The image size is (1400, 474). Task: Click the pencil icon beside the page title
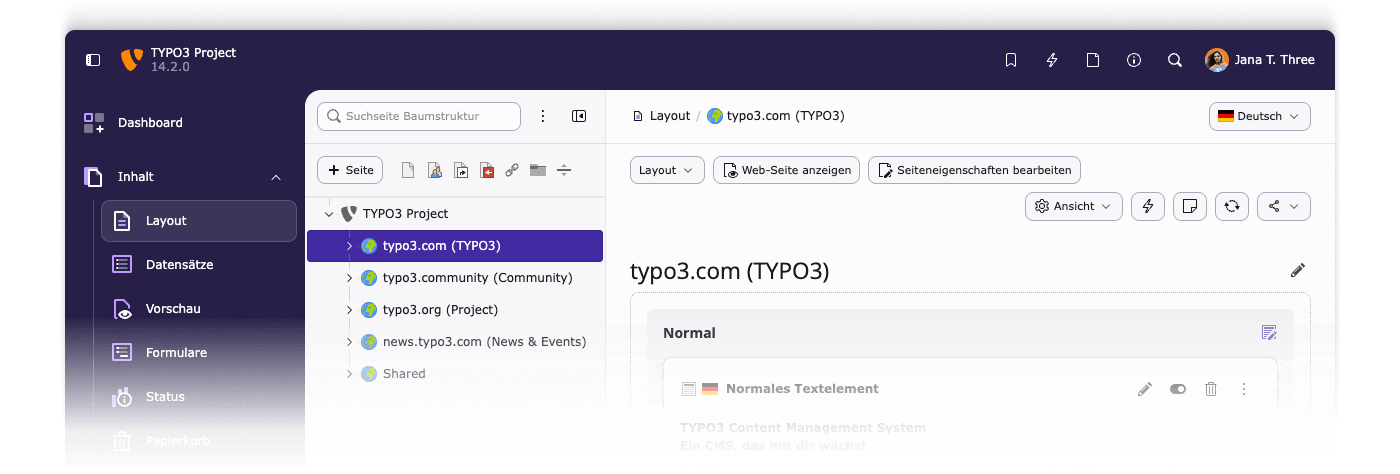1297,270
